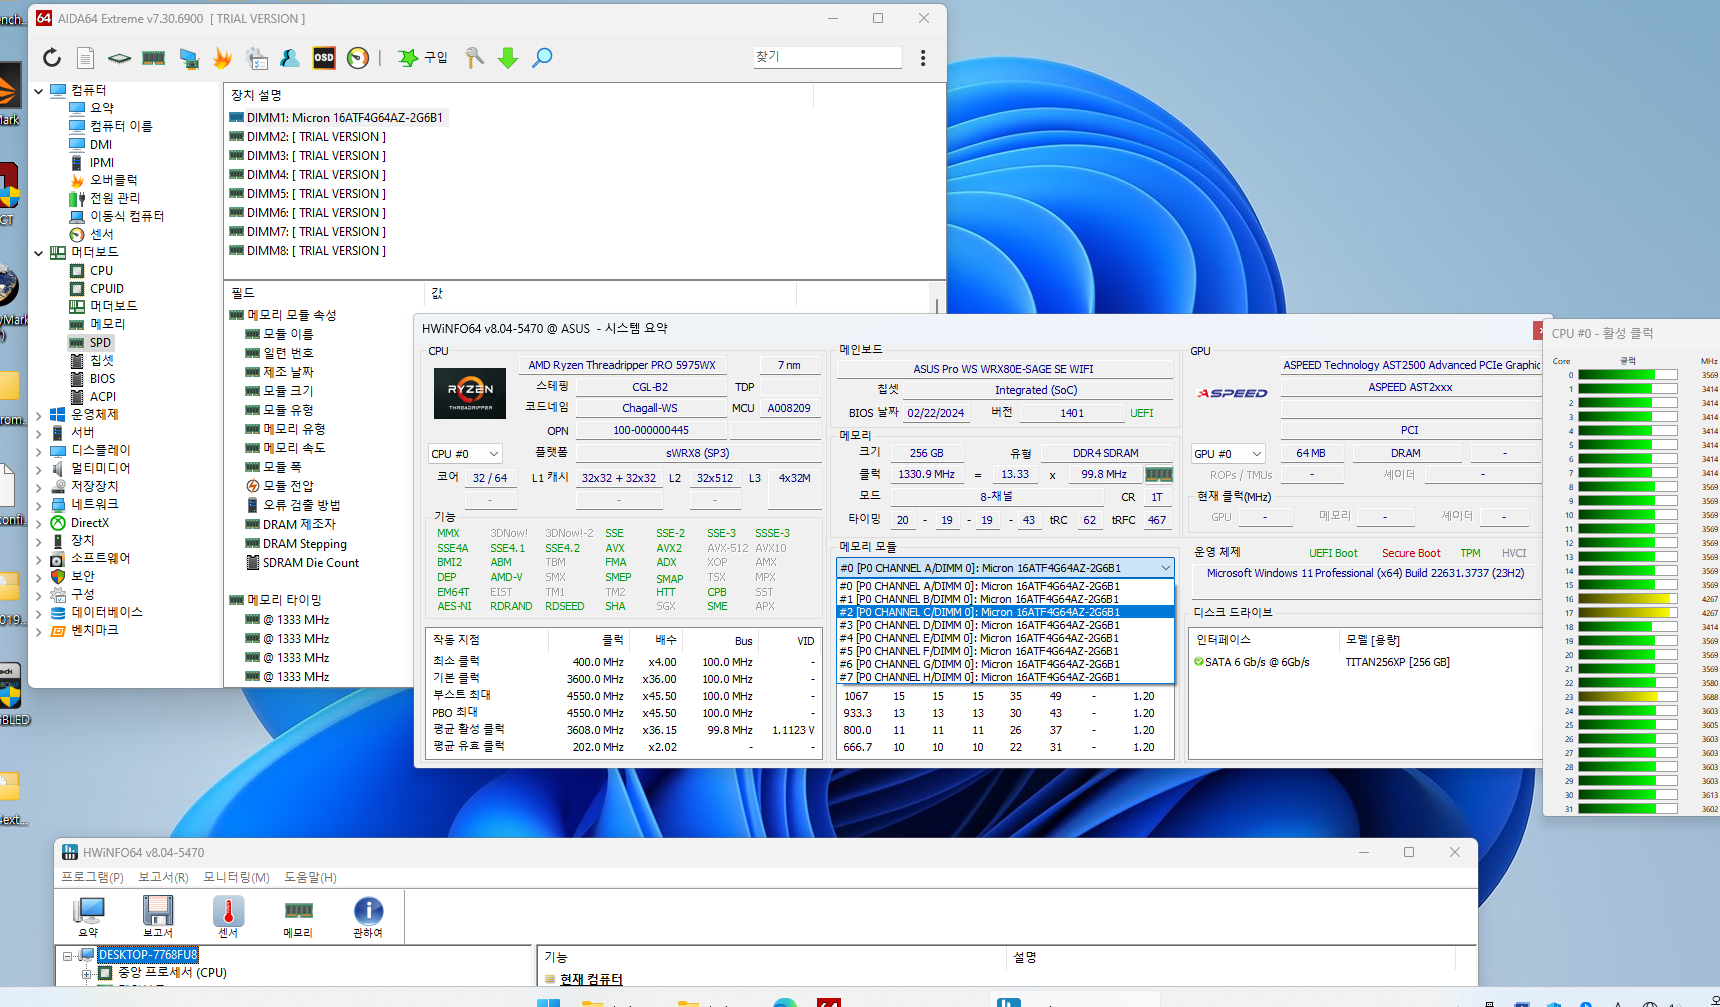Image resolution: width=1720 pixels, height=1007 pixels.
Task: Click the HWiNFO 관하여 info icon
Action: point(368,916)
